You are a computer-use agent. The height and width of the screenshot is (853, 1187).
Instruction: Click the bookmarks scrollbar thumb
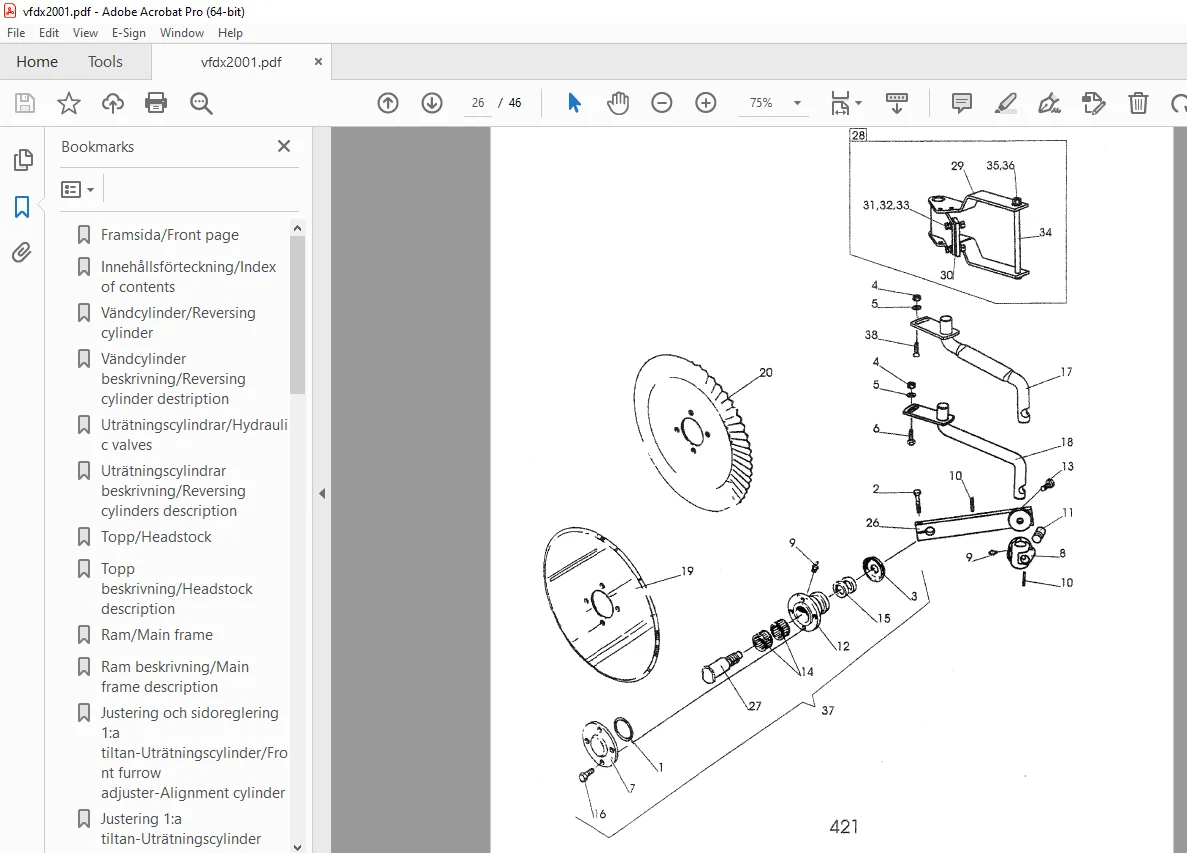pyautogui.click(x=298, y=315)
